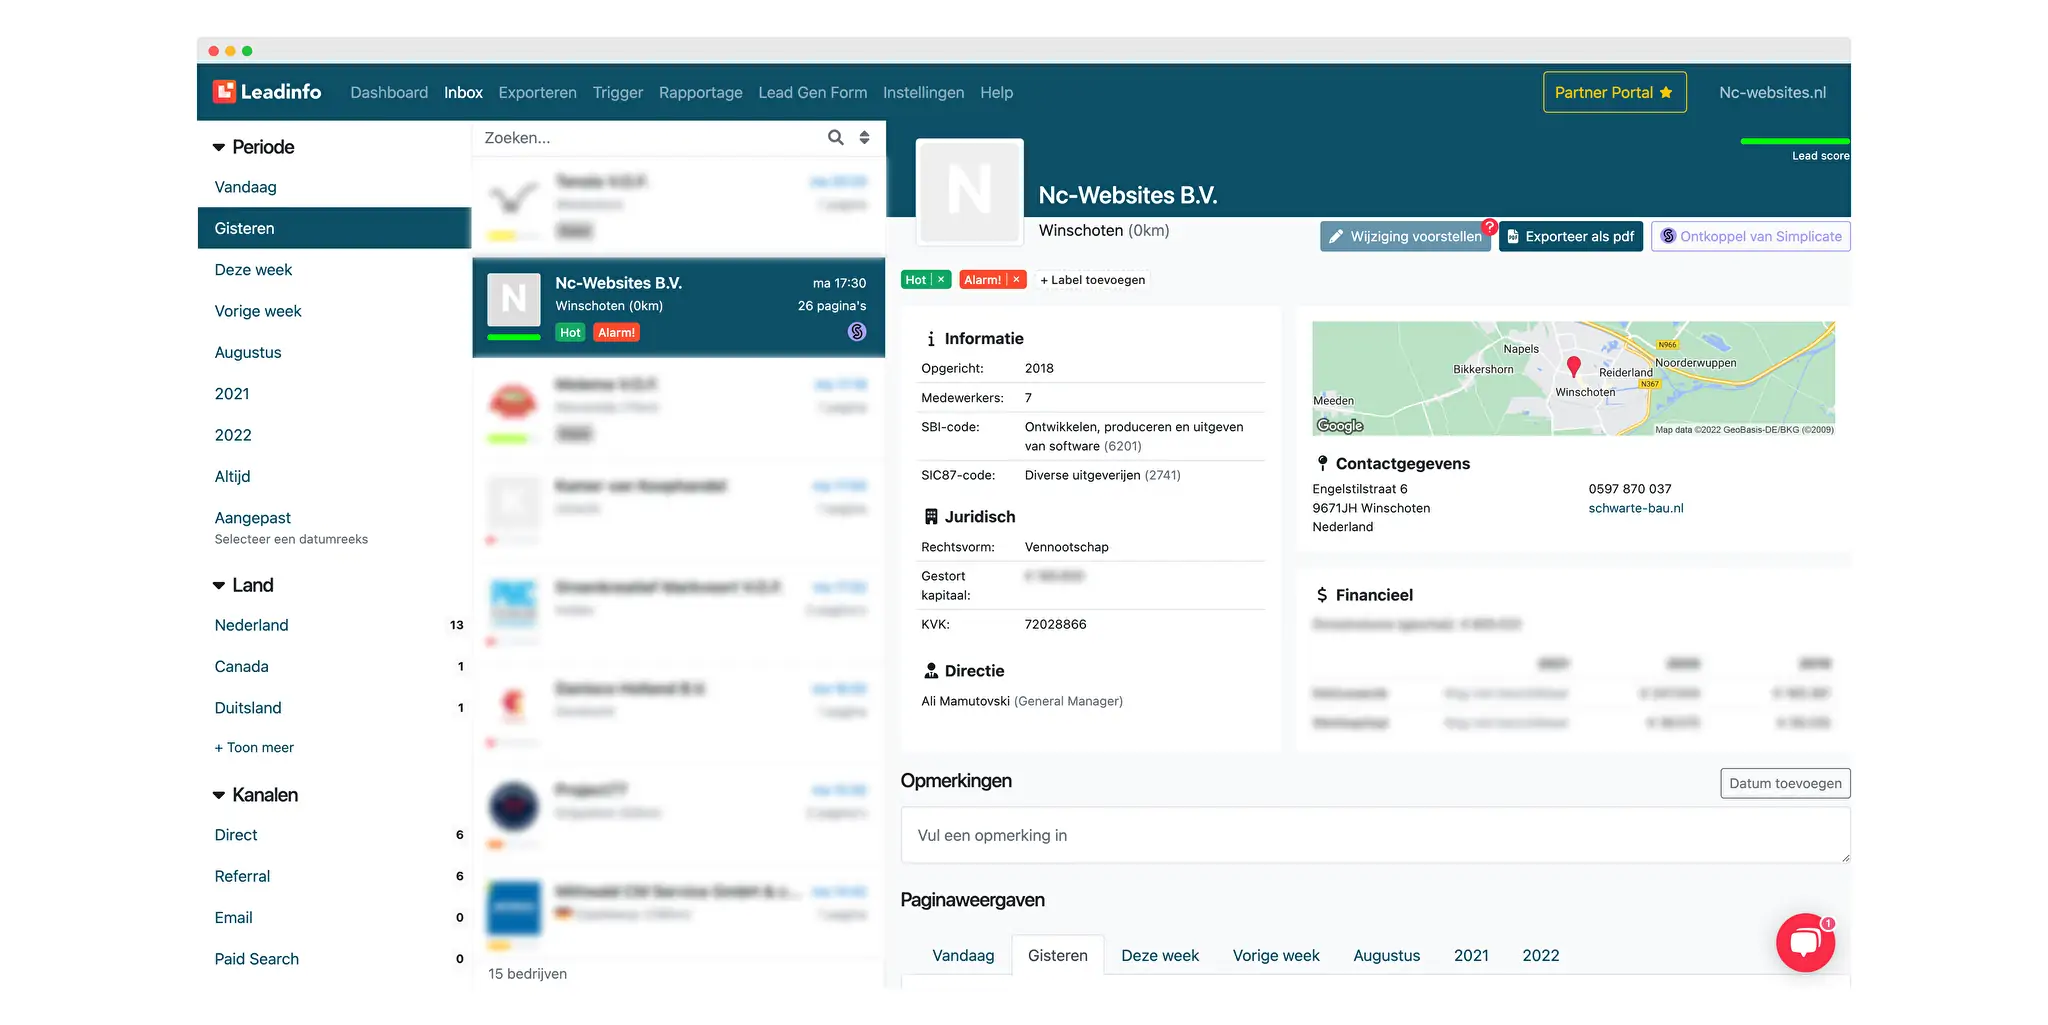Switch to 2021 tab in Paginaweergaven
The height and width of the screenshot is (1025, 2048).
point(1471,955)
